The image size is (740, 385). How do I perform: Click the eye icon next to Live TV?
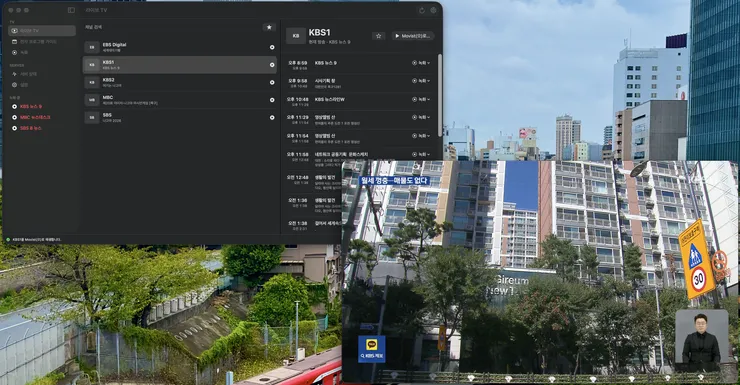(x=15, y=31)
